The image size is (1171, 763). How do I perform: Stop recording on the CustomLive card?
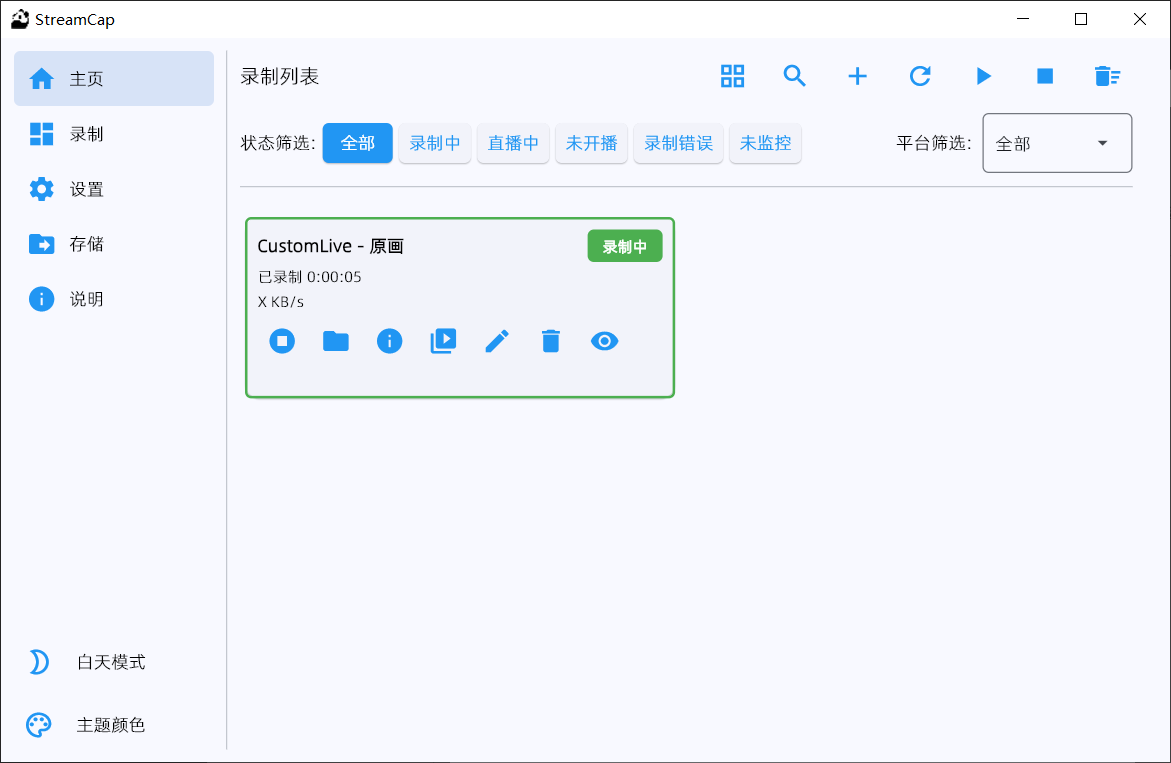click(281, 340)
